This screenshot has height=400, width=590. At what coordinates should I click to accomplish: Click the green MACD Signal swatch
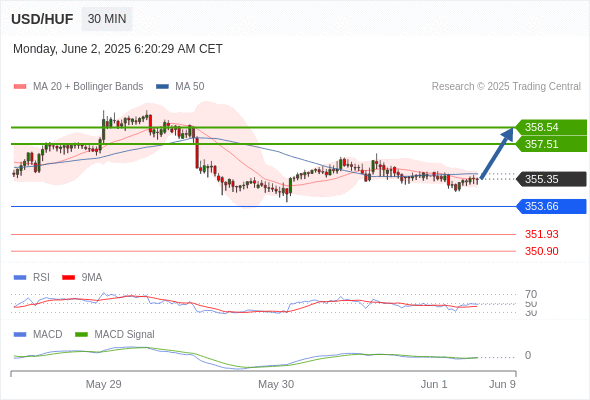(x=81, y=334)
